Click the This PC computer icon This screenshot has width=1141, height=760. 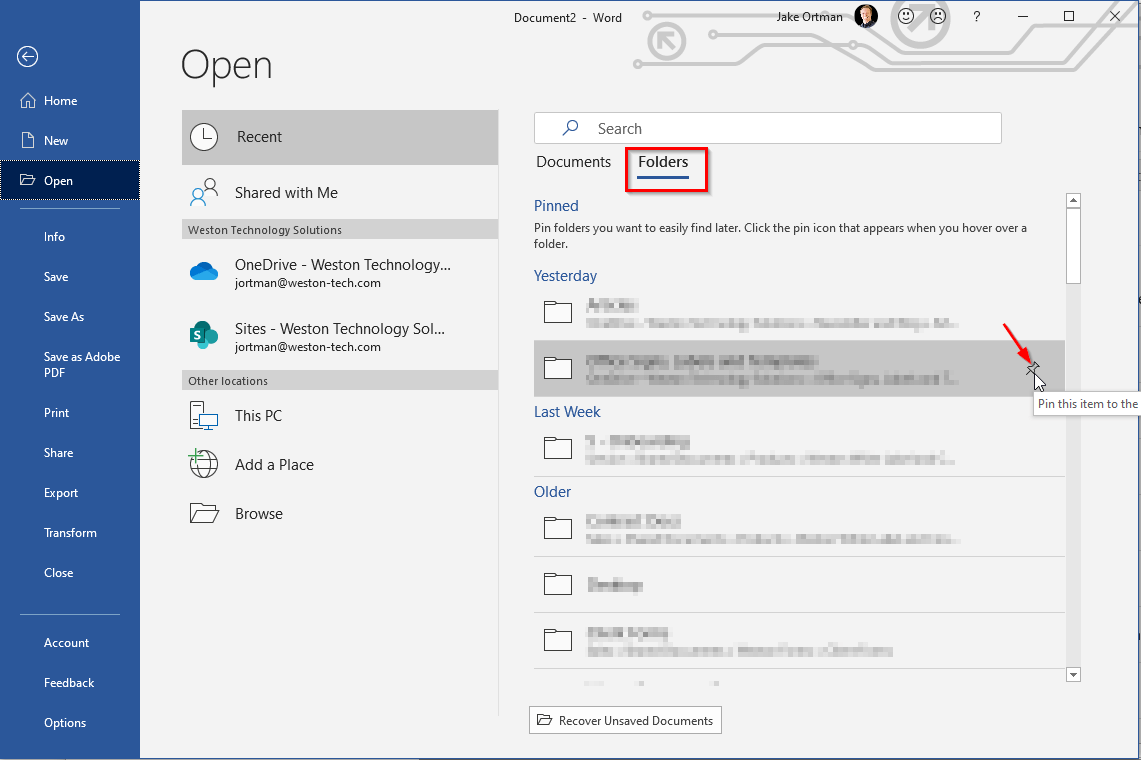pos(204,416)
